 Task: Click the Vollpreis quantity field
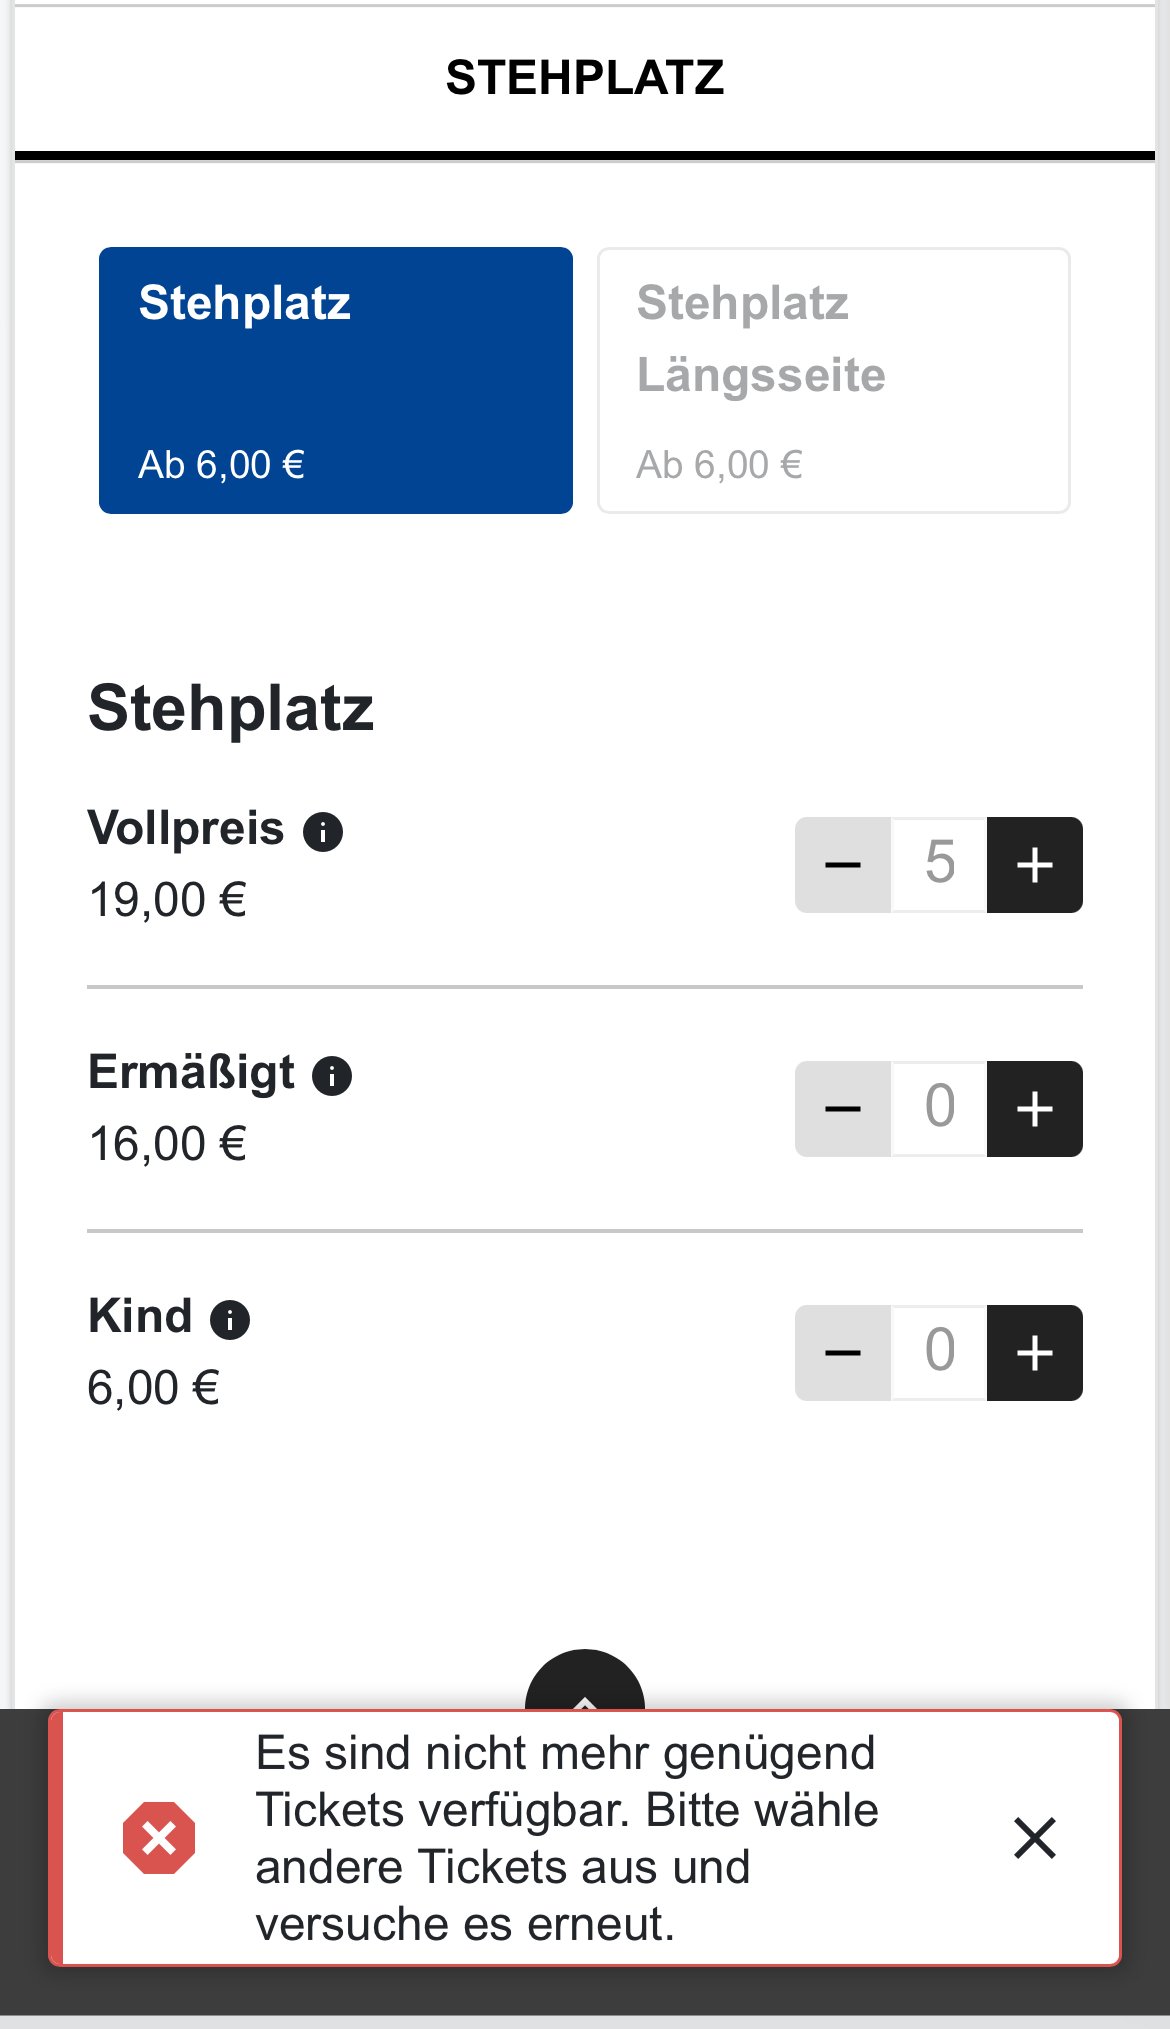[x=939, y=865]
